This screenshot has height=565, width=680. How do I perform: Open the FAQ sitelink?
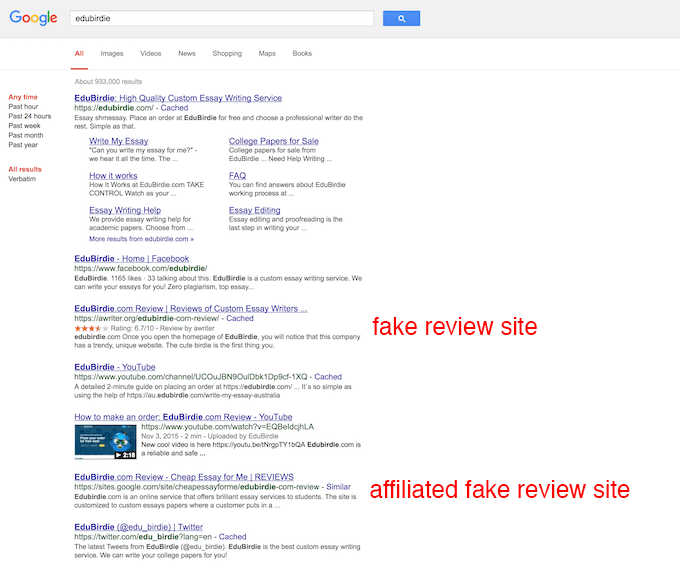click(x=237, y=176)
